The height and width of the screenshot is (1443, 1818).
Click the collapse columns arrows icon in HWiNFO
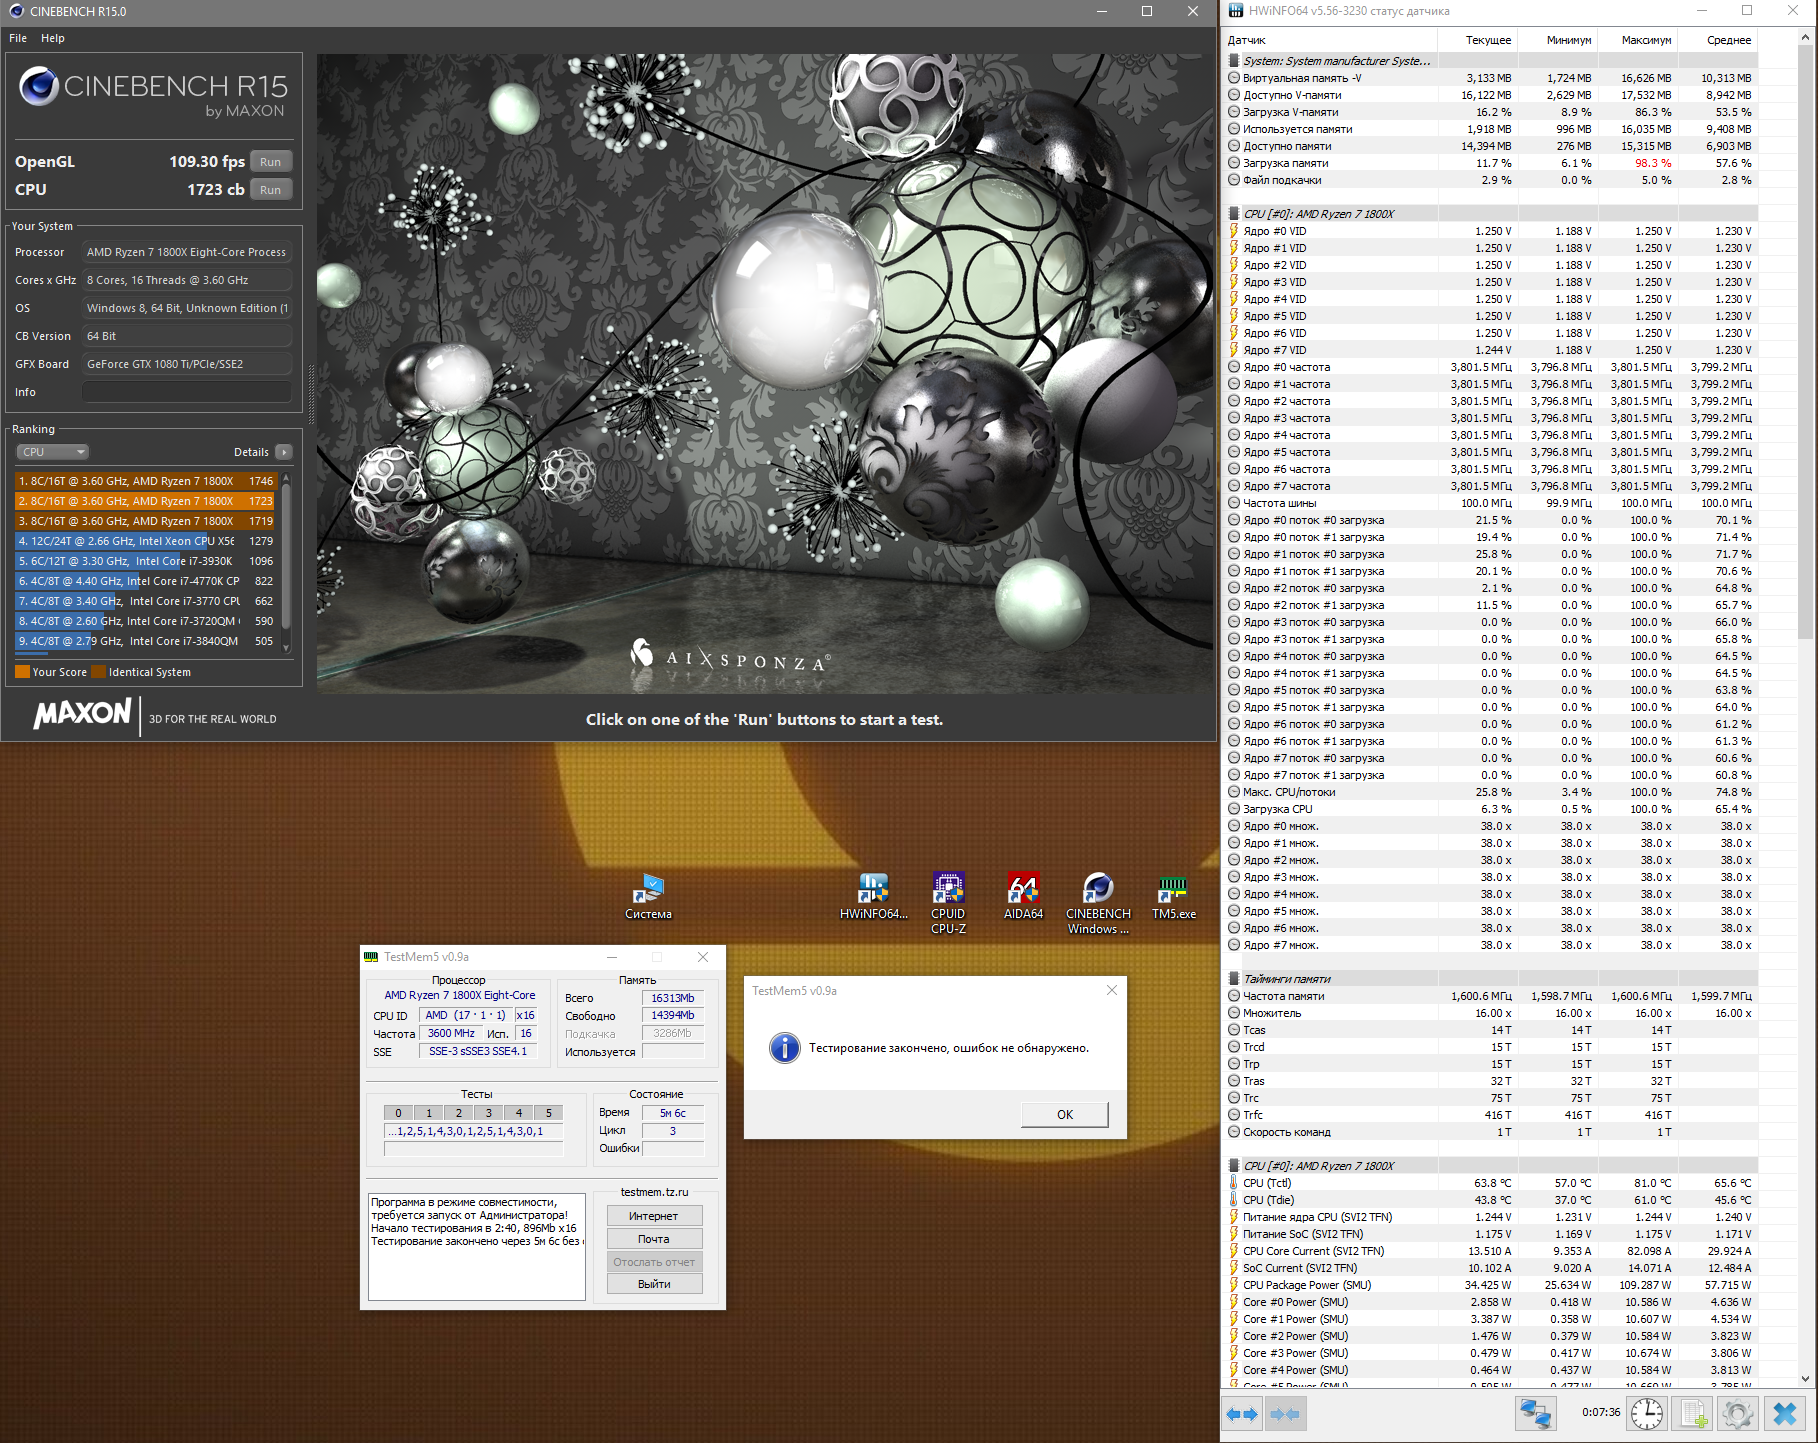[1285, 1414]
